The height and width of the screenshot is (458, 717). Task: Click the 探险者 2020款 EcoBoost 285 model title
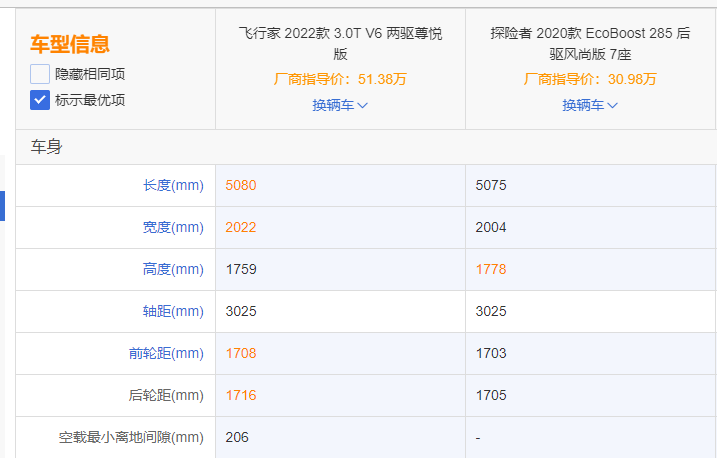(590, 43)
